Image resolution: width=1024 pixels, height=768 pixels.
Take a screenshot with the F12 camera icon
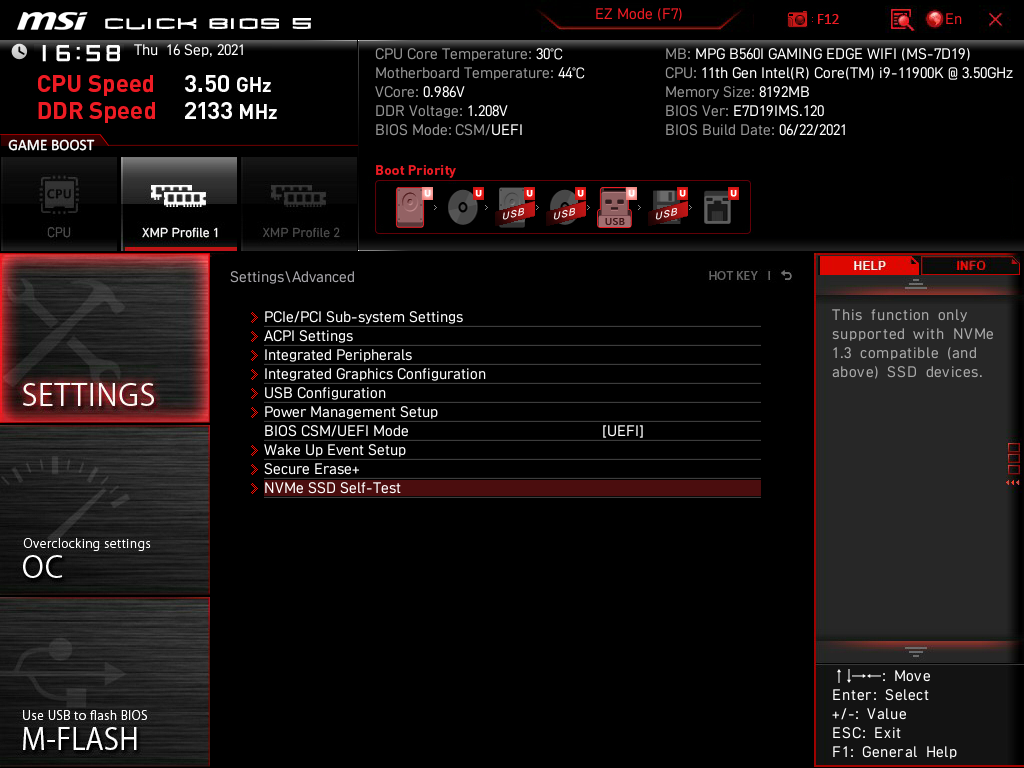click(797, 20)
